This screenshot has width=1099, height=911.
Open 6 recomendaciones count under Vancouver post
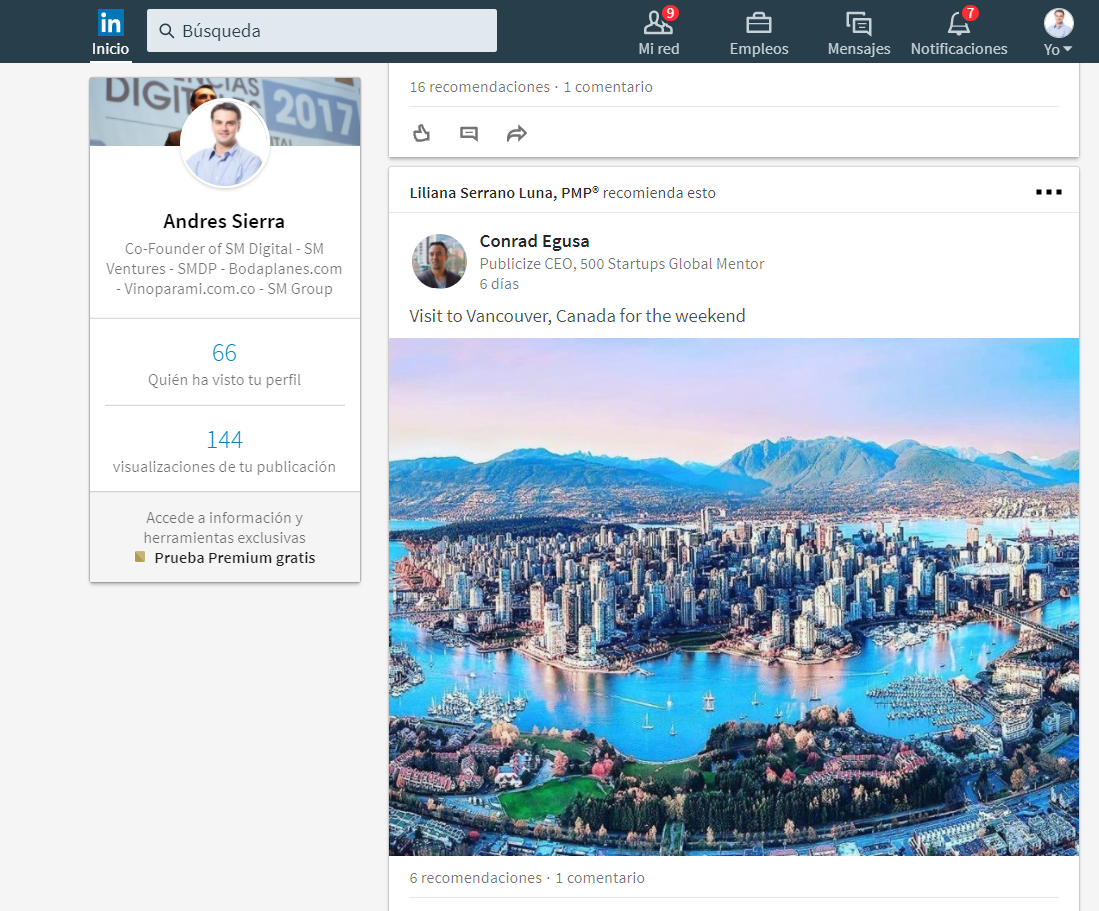475,878
